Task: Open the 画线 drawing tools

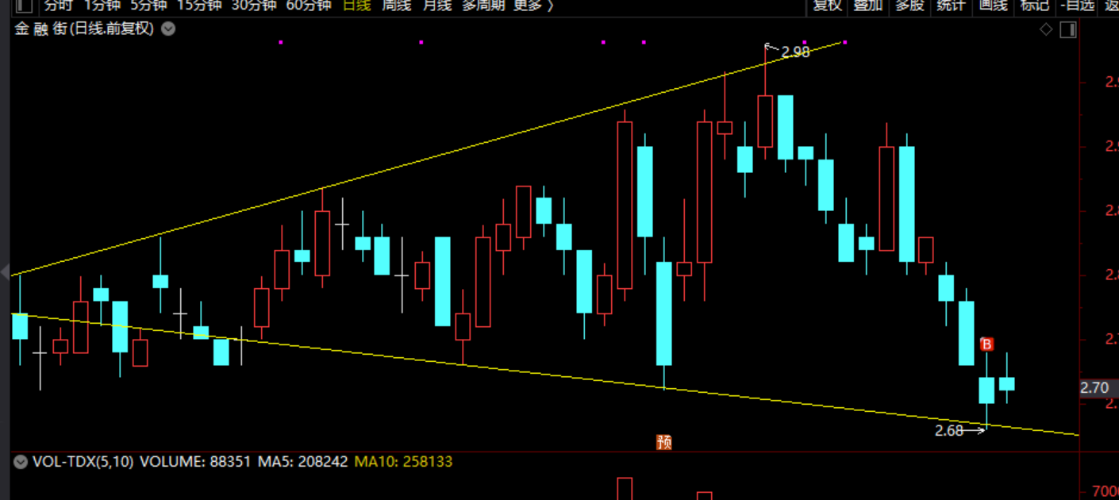Action: [993, 6]
